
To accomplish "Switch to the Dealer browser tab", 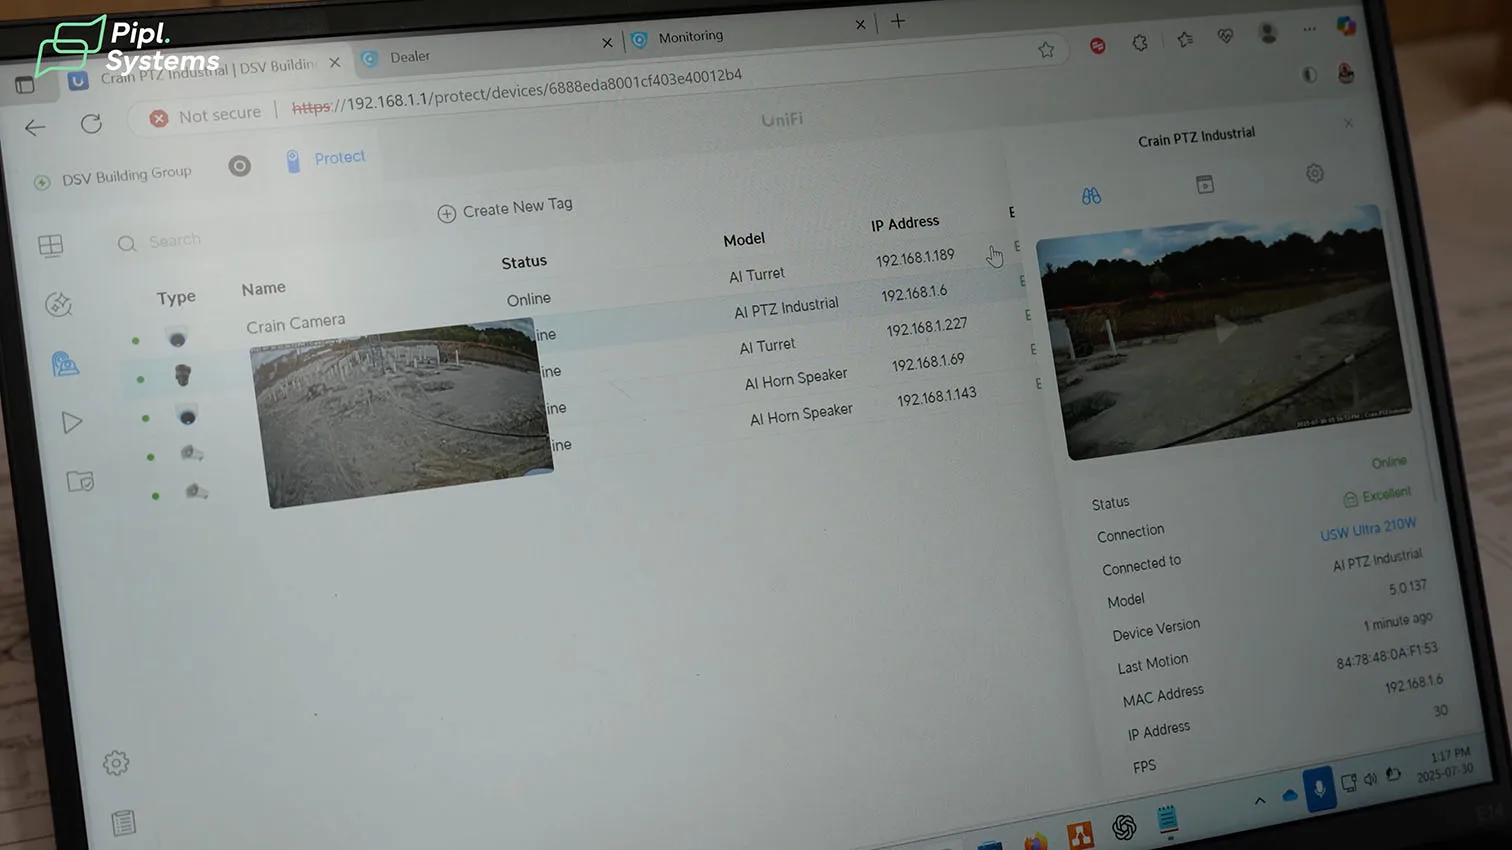I will pos(410,57).
